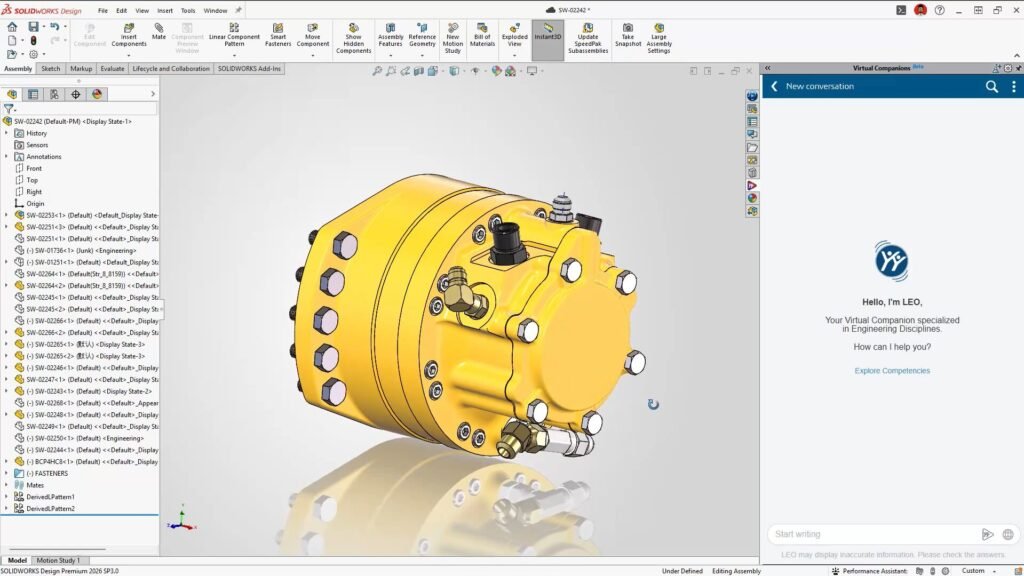The width and height of the screenshot is (1024, 576).
Task: Open the PropertyManager tab icon
Action: 33,95
